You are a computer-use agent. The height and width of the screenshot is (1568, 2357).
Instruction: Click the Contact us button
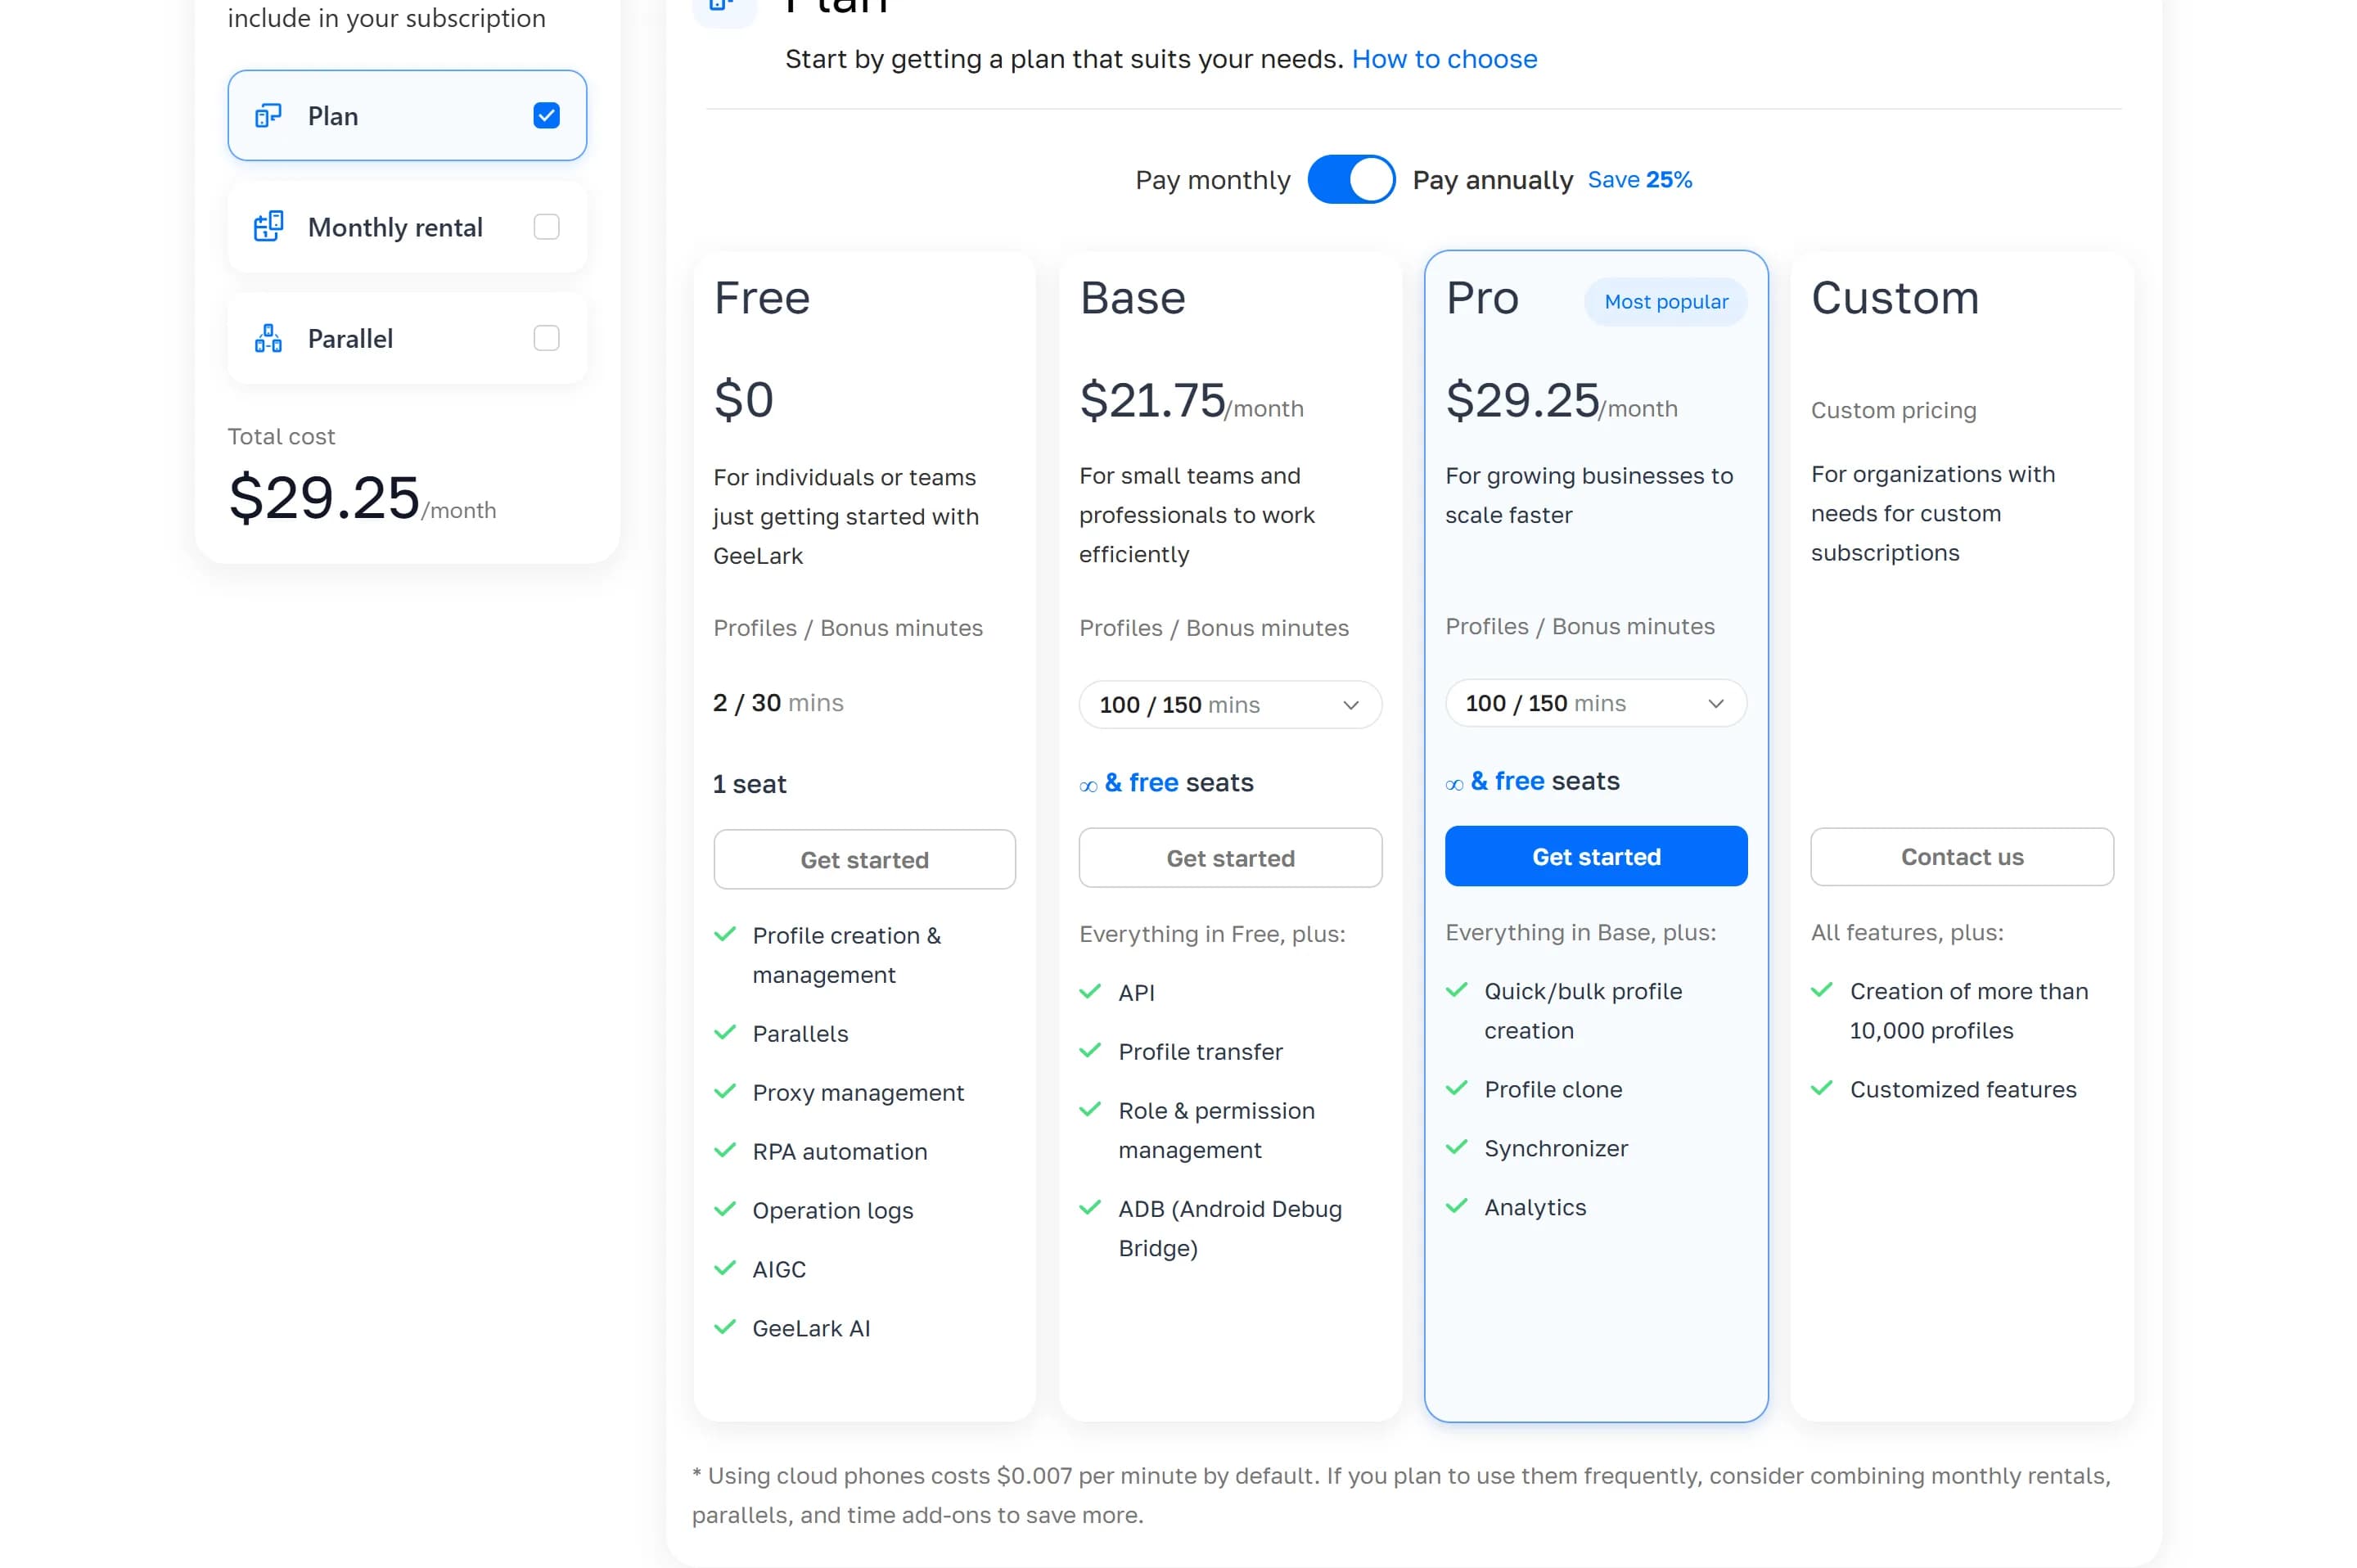(x=1962, y=857)
